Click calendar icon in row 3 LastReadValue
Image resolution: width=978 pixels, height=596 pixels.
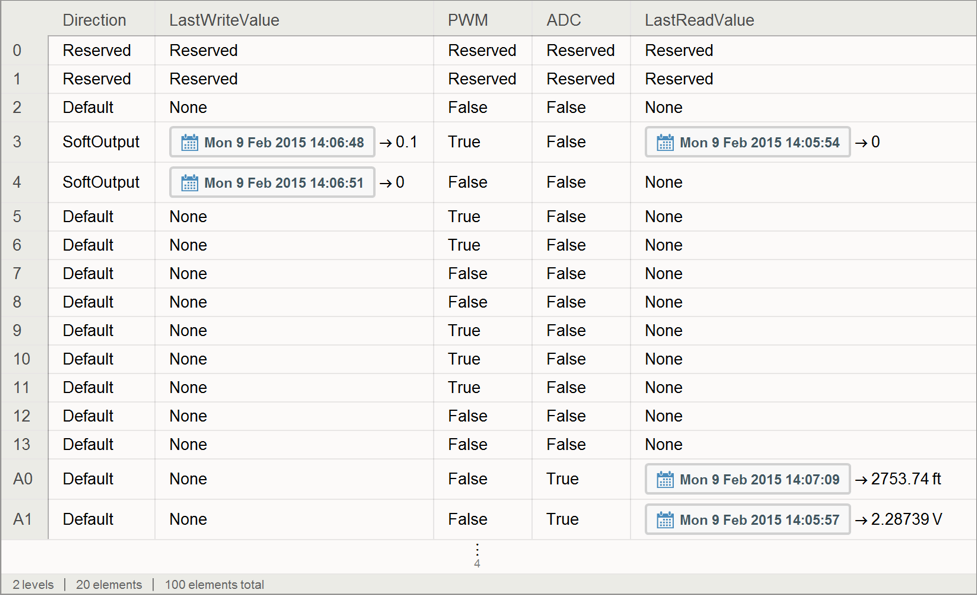coord(665,143)
